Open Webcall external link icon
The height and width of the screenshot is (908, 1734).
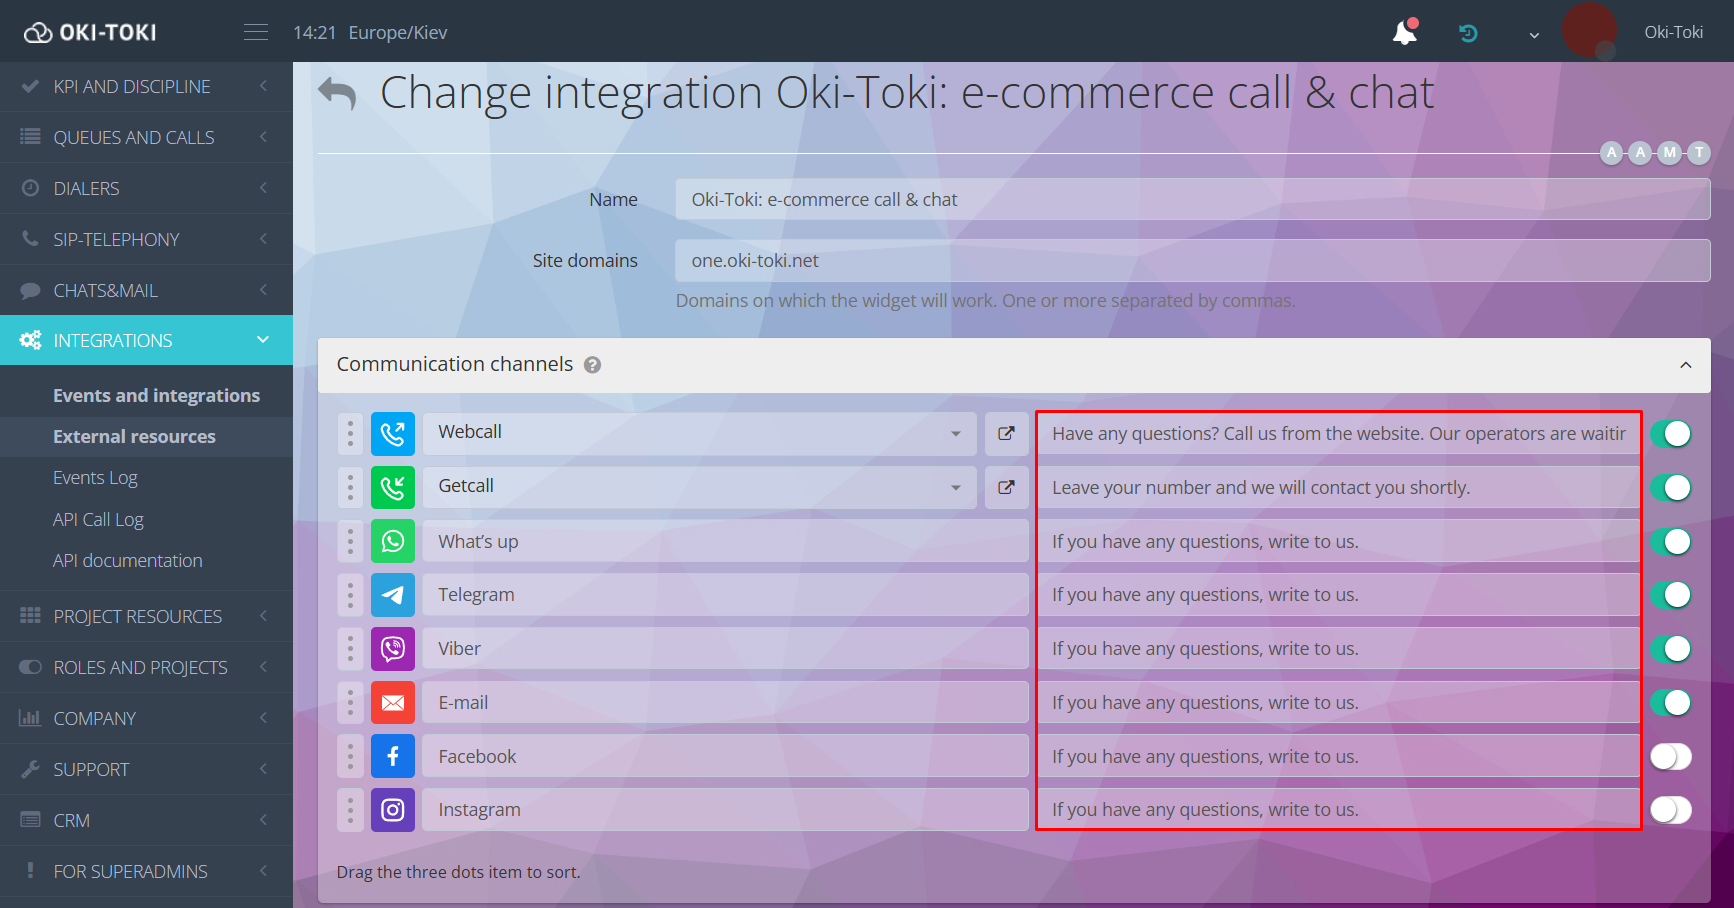1006,433
